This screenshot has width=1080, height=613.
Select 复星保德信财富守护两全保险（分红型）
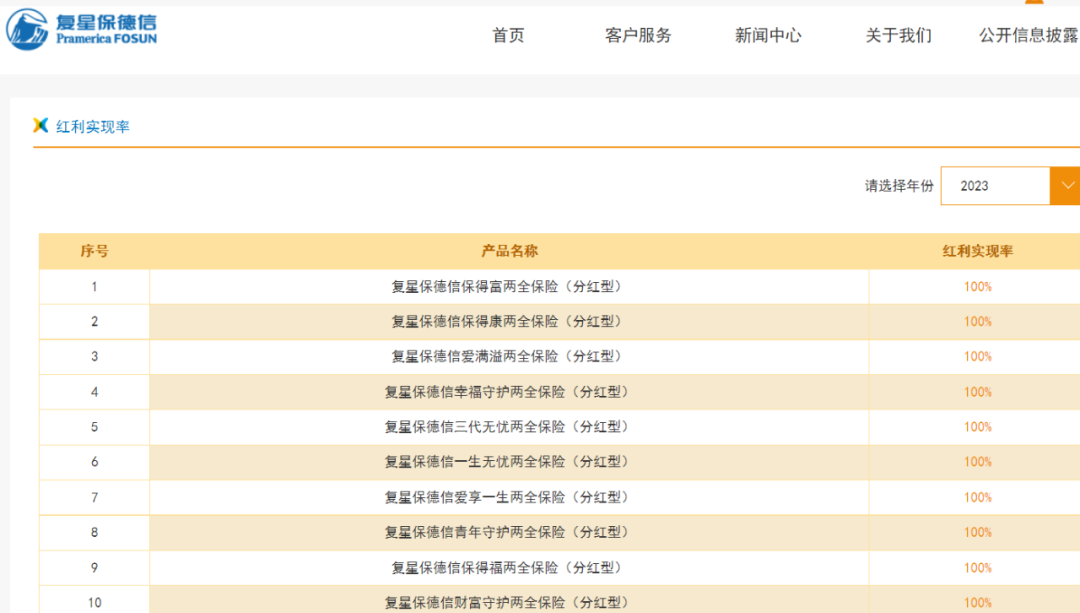point(509,603)
